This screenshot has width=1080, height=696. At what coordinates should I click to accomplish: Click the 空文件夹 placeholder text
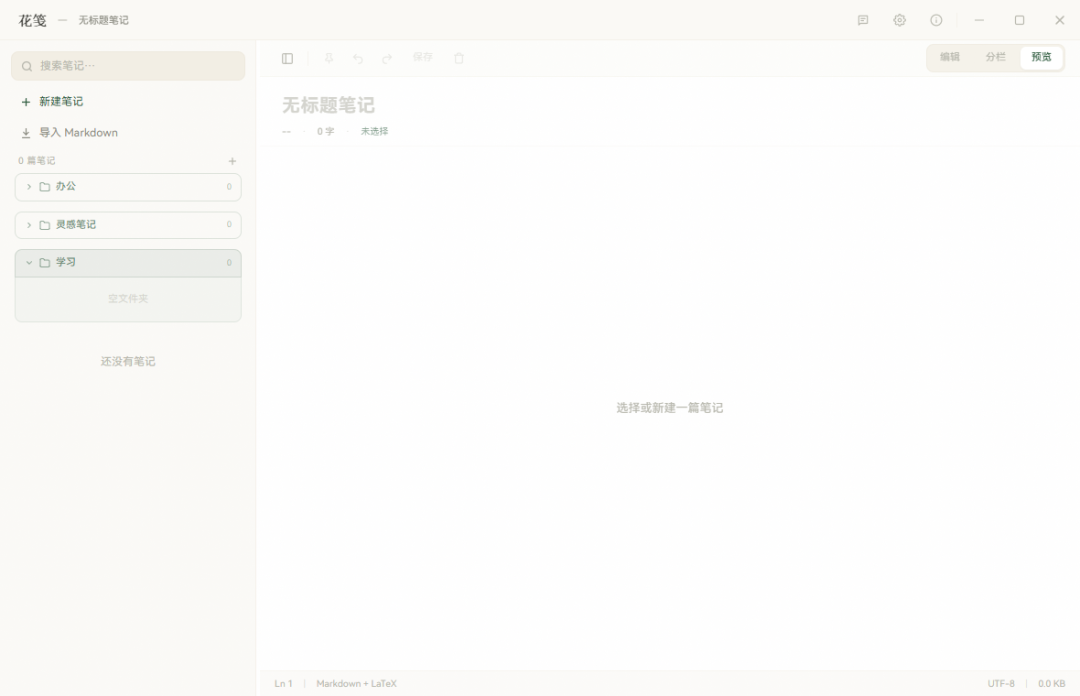(x=128, y=299)
